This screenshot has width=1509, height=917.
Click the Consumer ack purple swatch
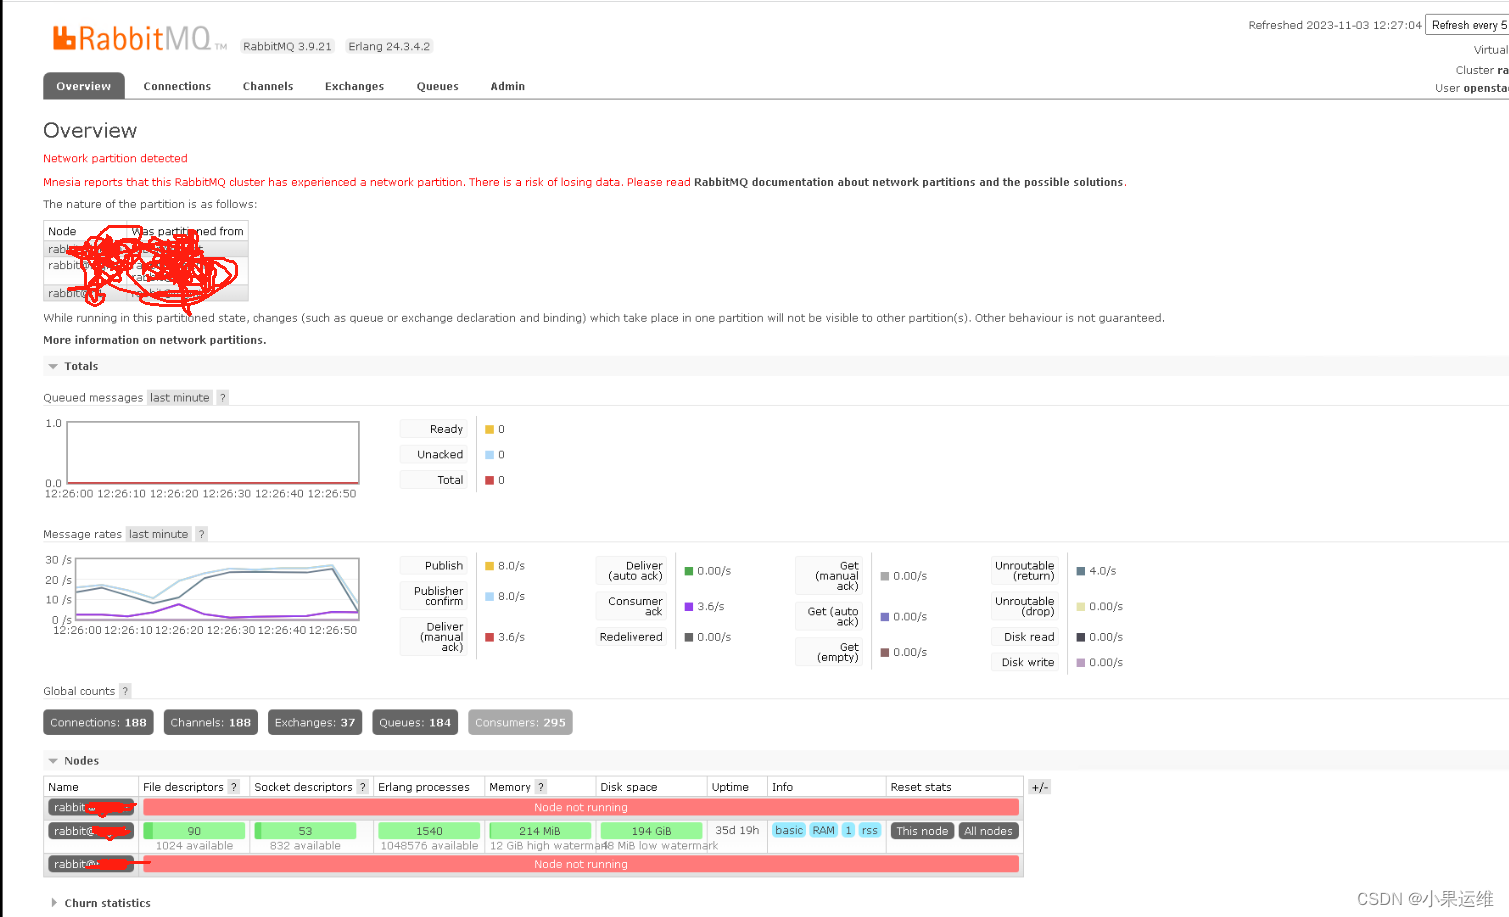click(689, 607)
